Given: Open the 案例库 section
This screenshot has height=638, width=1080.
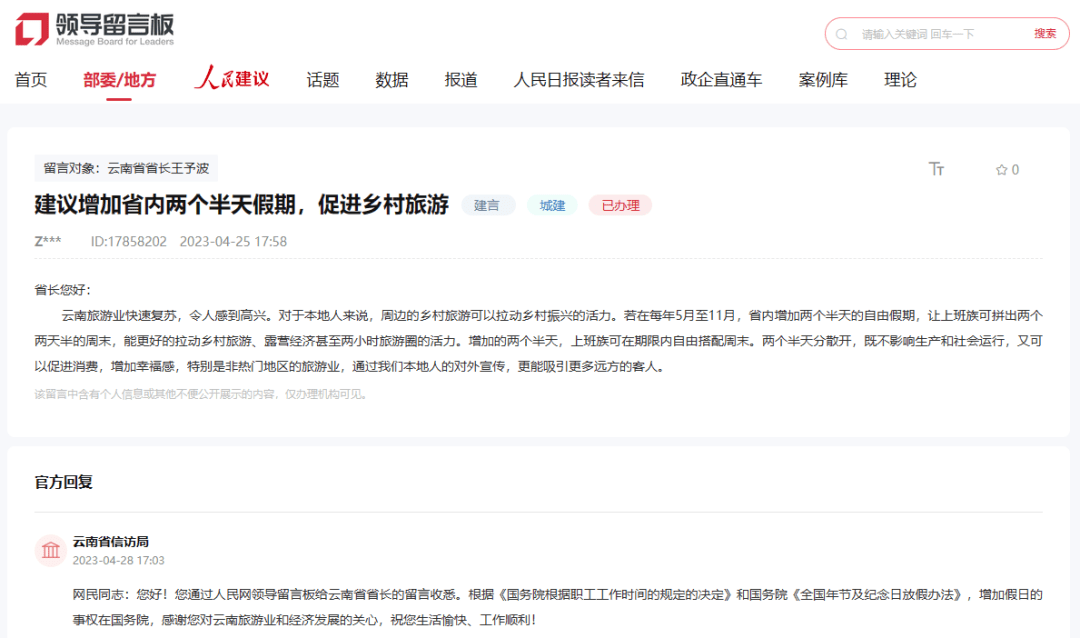Looking at the screenshot, I should tap(823, 80).
